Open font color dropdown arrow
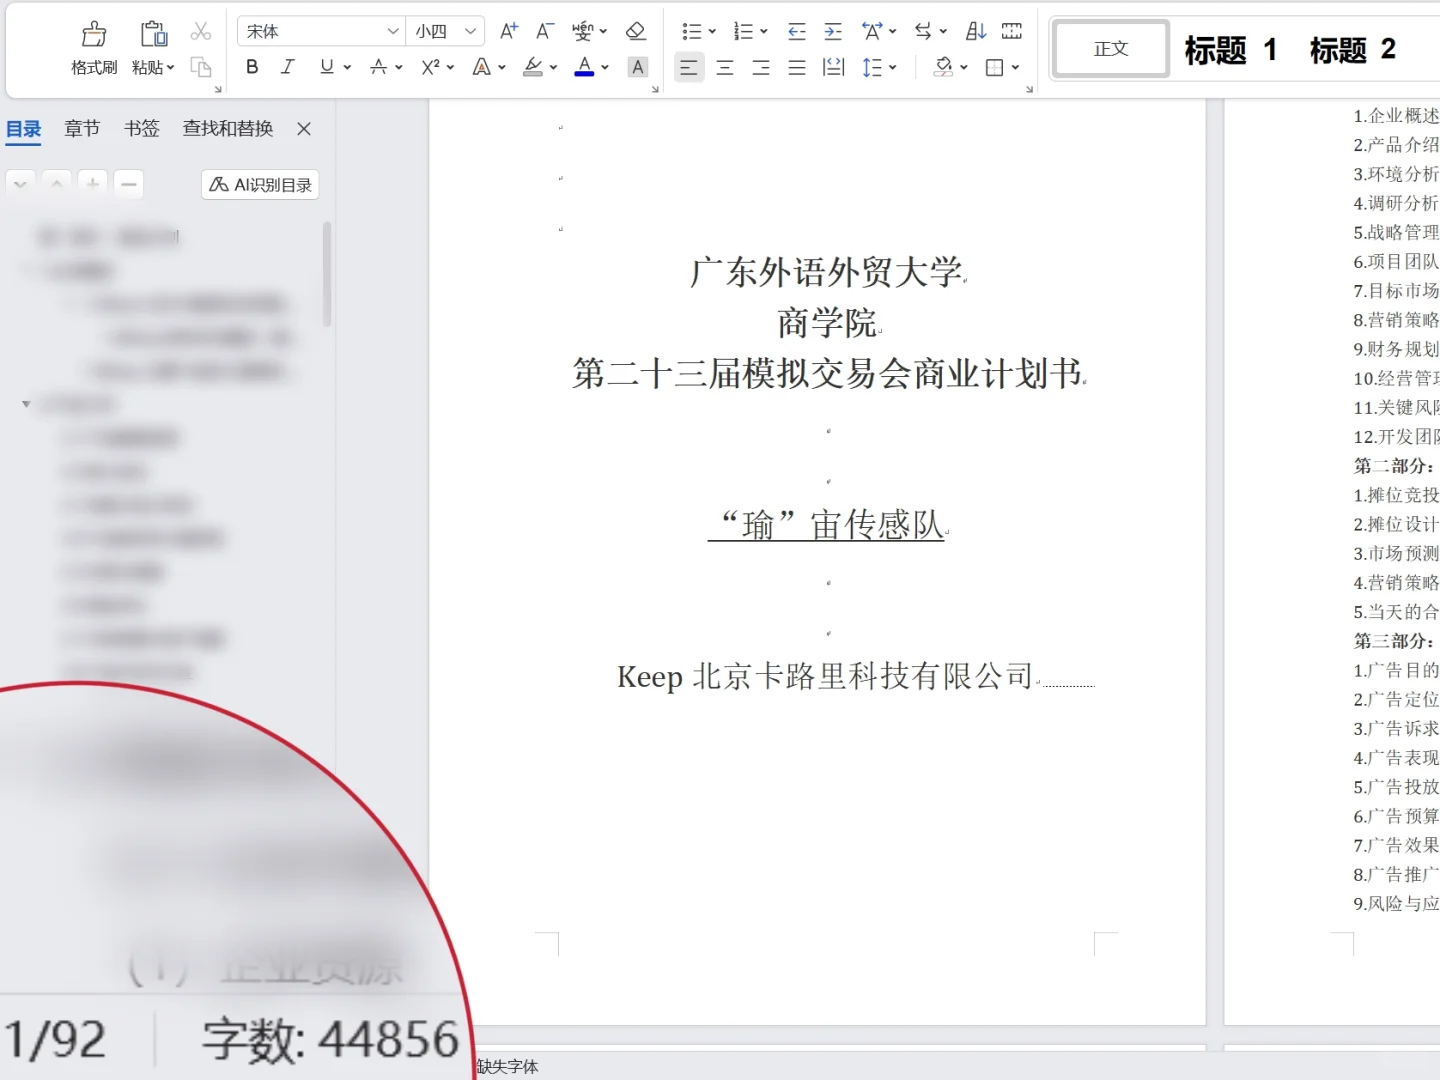 point(605,67)
